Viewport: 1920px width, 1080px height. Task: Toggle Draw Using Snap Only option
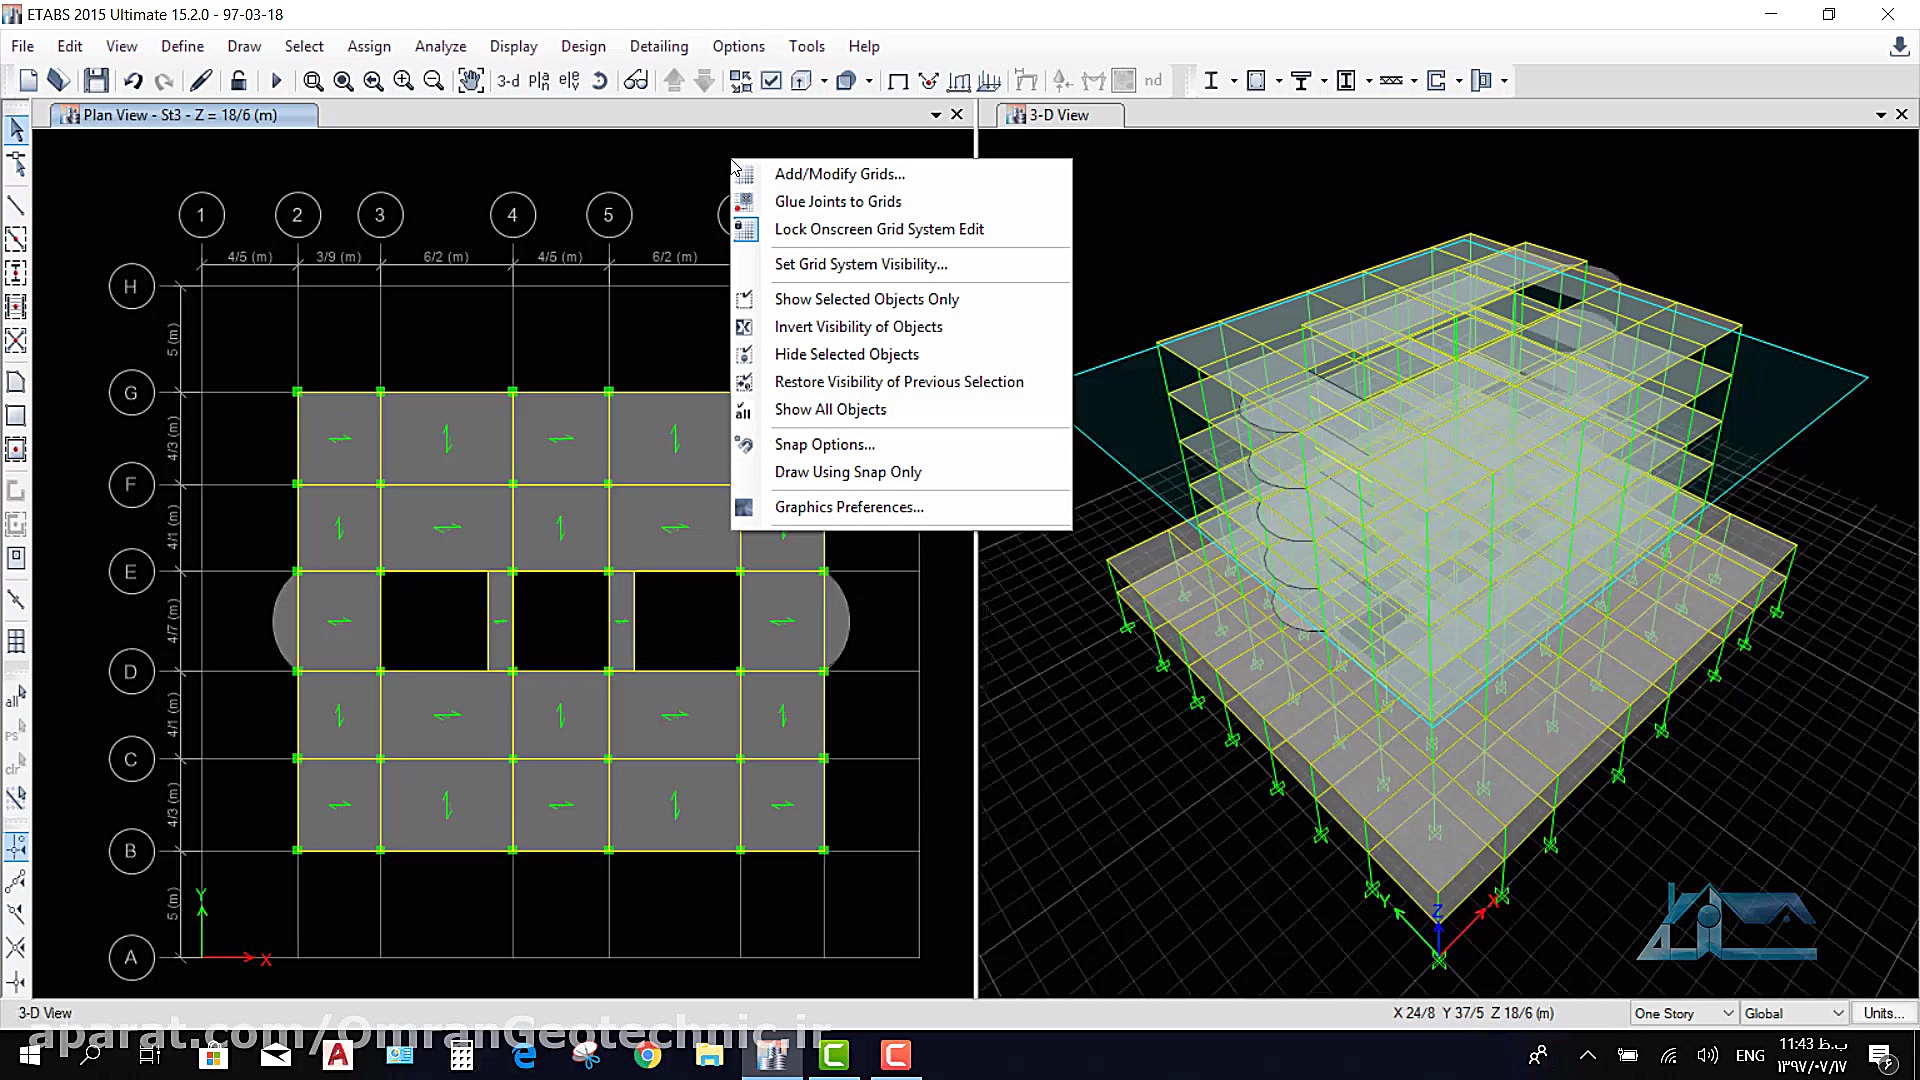pos(847,472)
